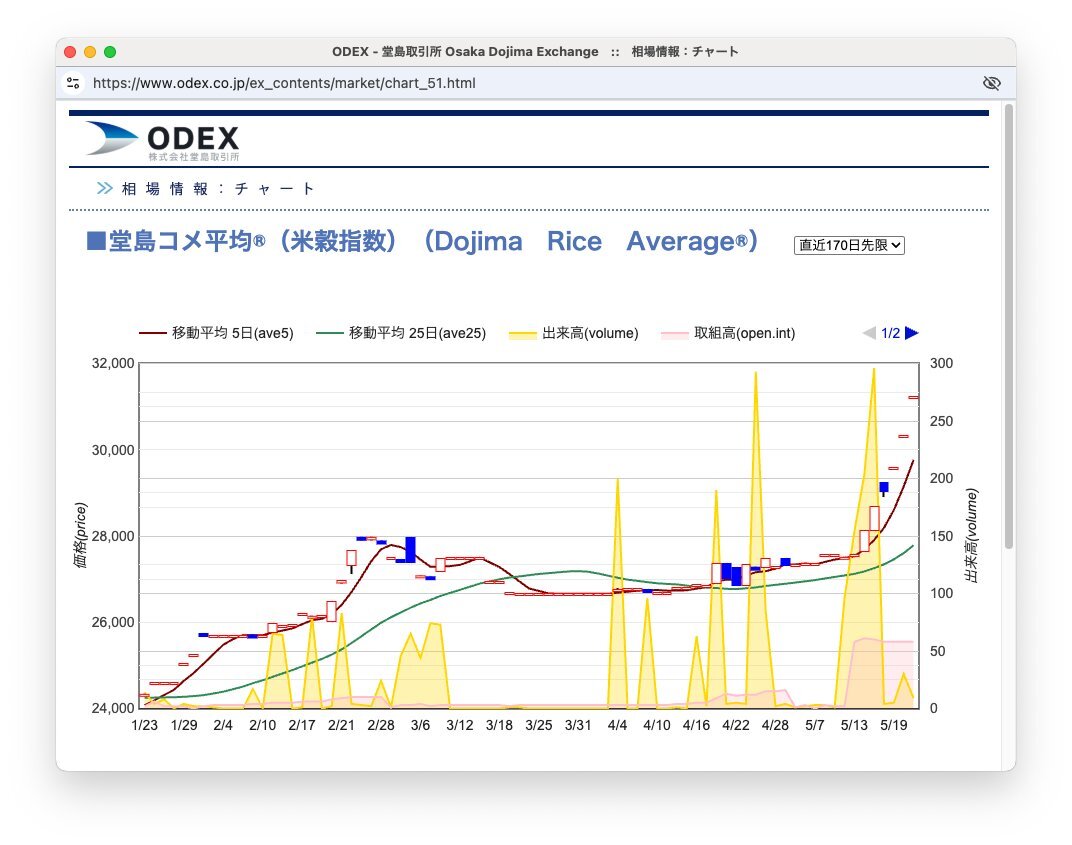1072x845 pixels.
Task: Go to next legend page arrow
Action: 911,333
